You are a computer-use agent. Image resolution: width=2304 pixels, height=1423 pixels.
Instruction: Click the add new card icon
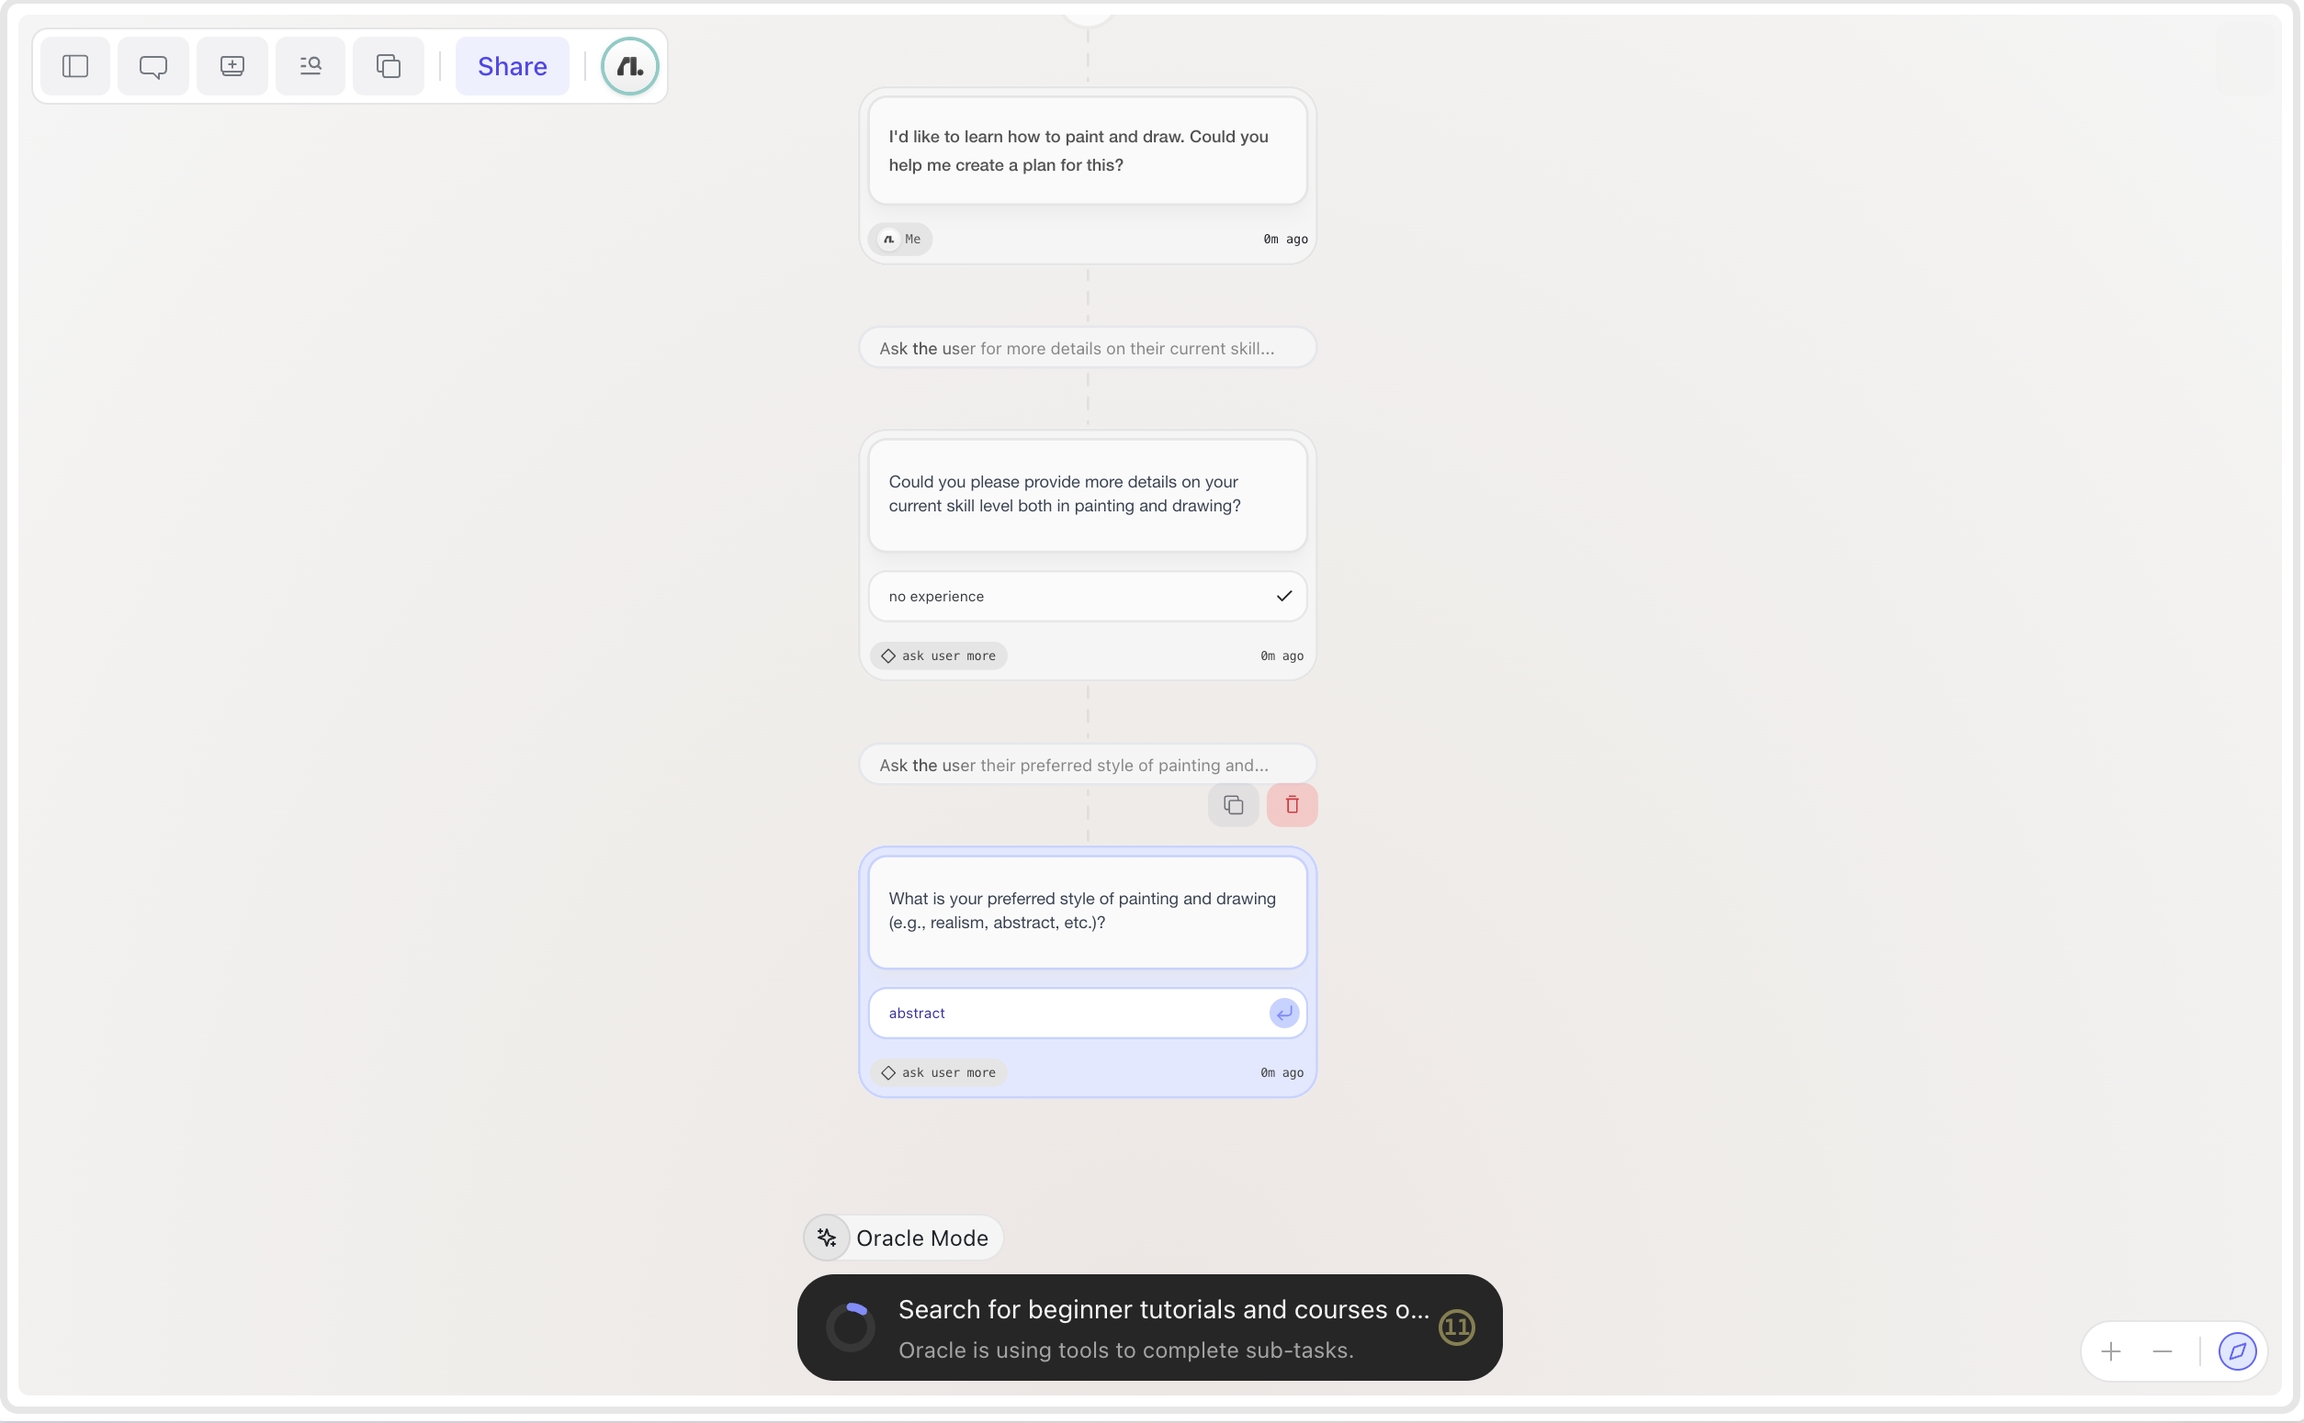(x=232, y=66)
